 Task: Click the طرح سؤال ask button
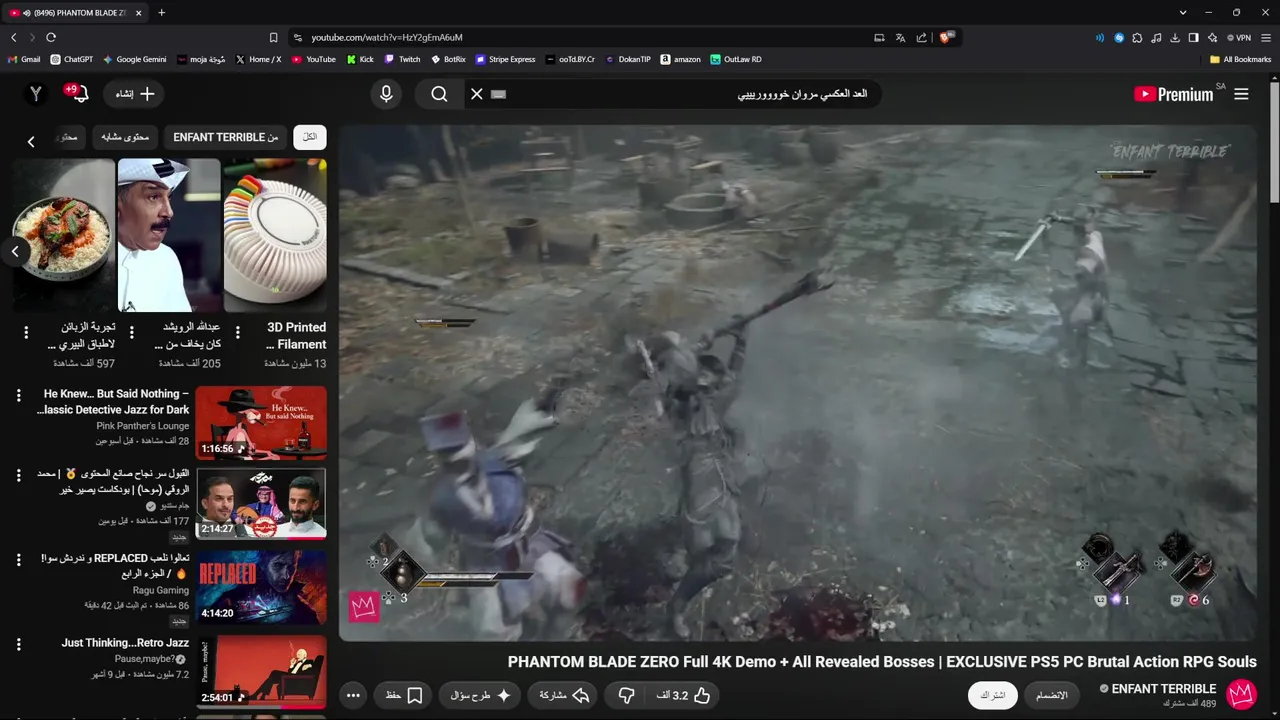click(x=481, y=695)
